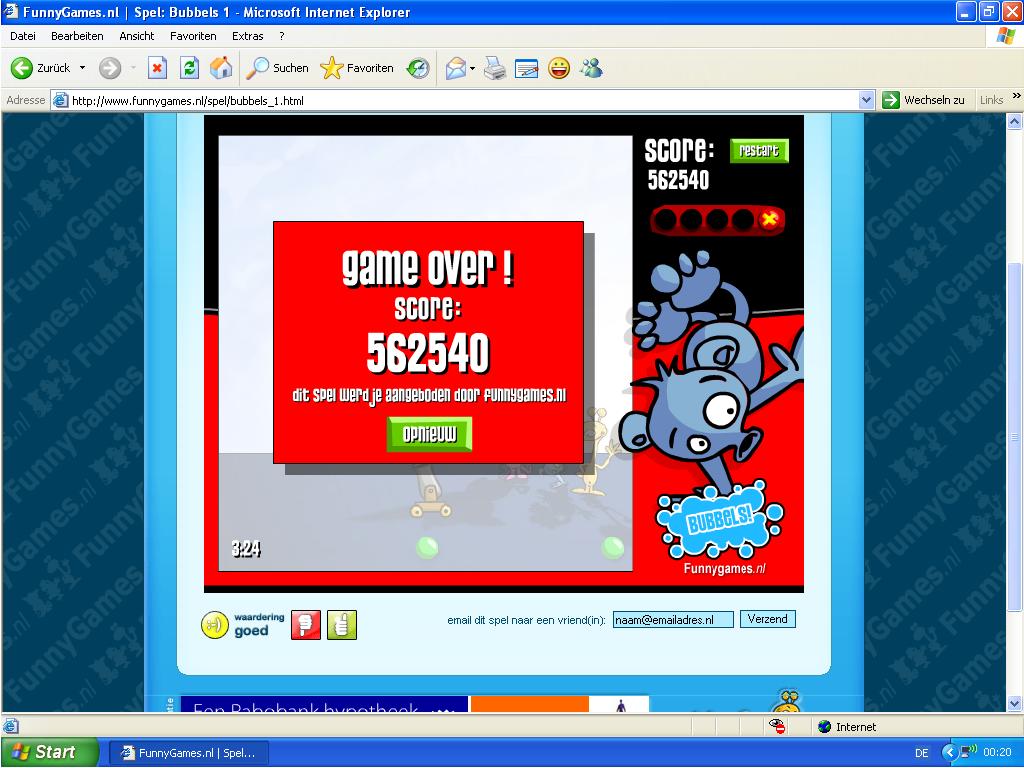Click the 00:20 clock in taskbar
This screenshot has width=1024, height=768.
tap(997, 752)
